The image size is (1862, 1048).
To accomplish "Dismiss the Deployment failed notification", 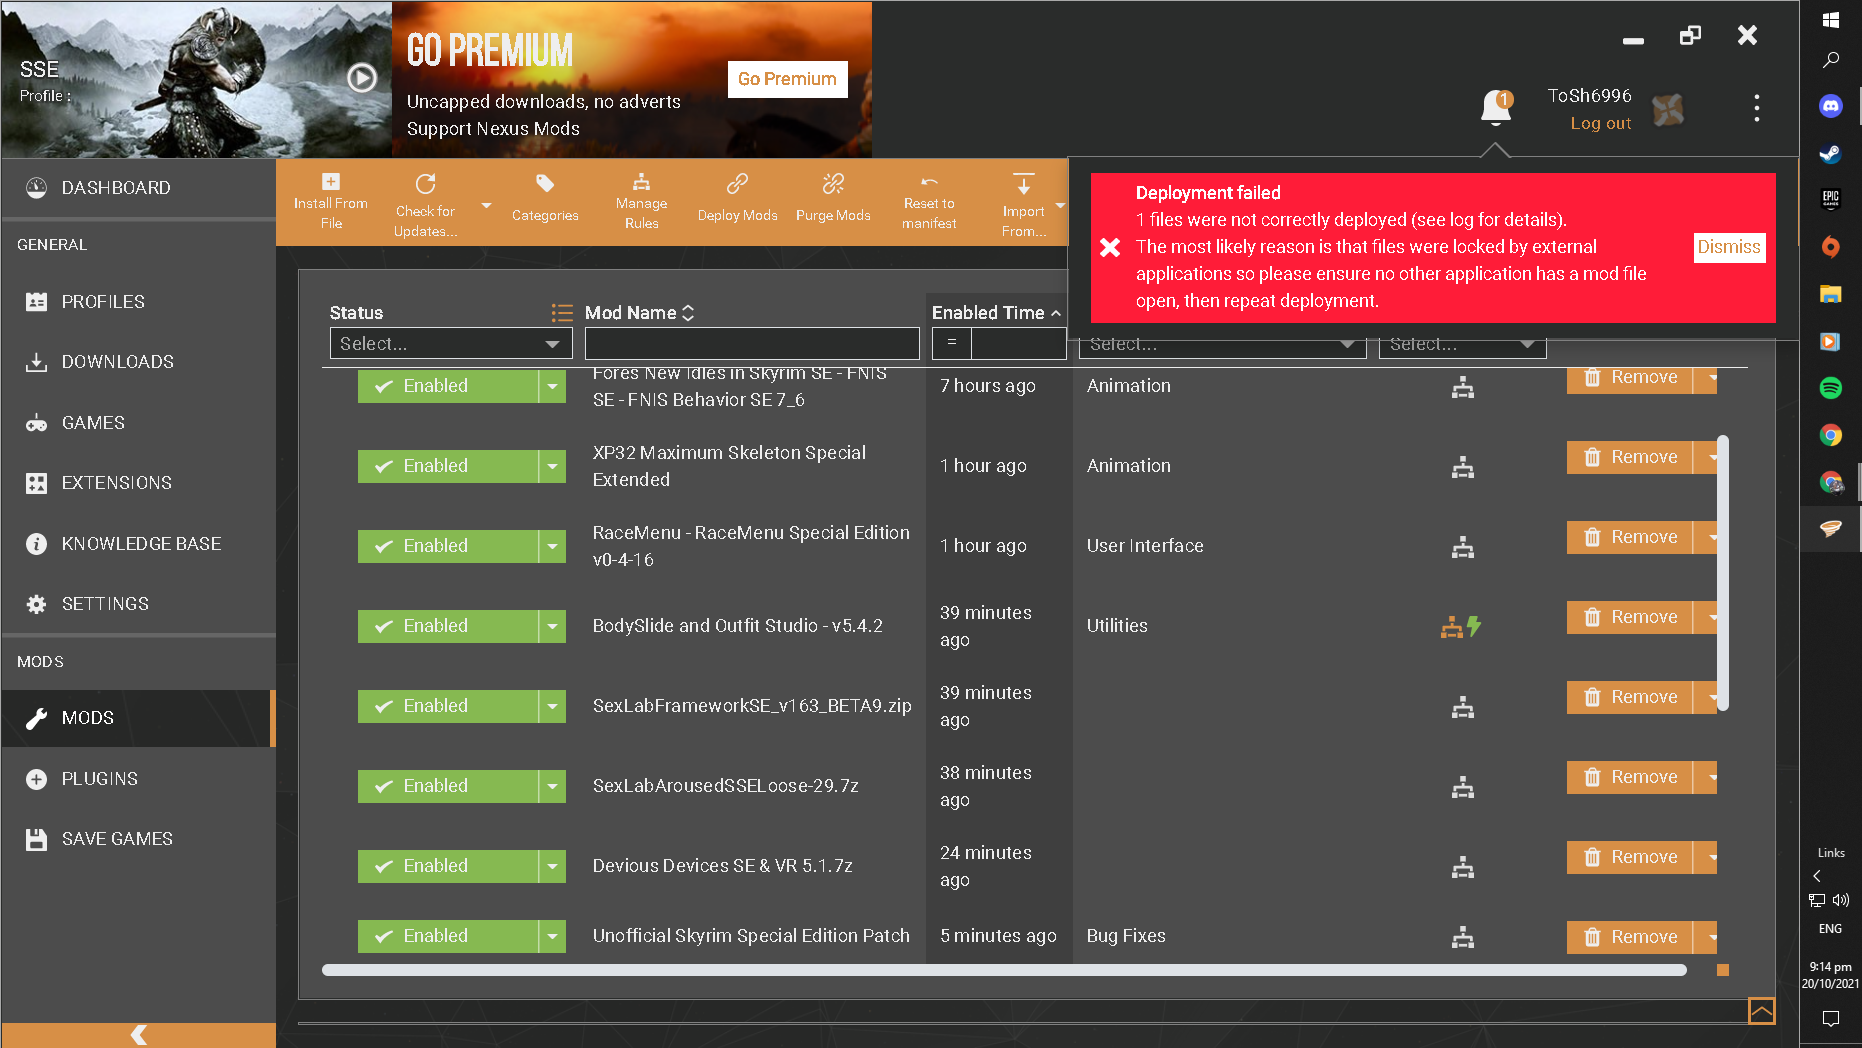I will pyautogui.click(x=1728, y=247).
